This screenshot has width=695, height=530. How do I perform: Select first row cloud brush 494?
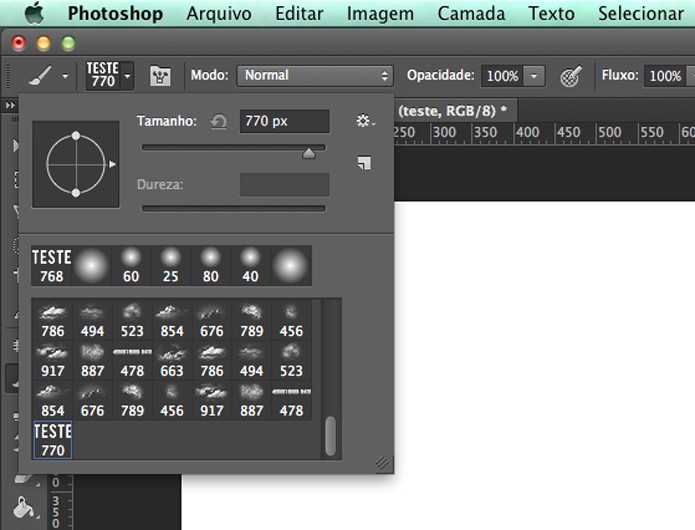coord(92,320)
